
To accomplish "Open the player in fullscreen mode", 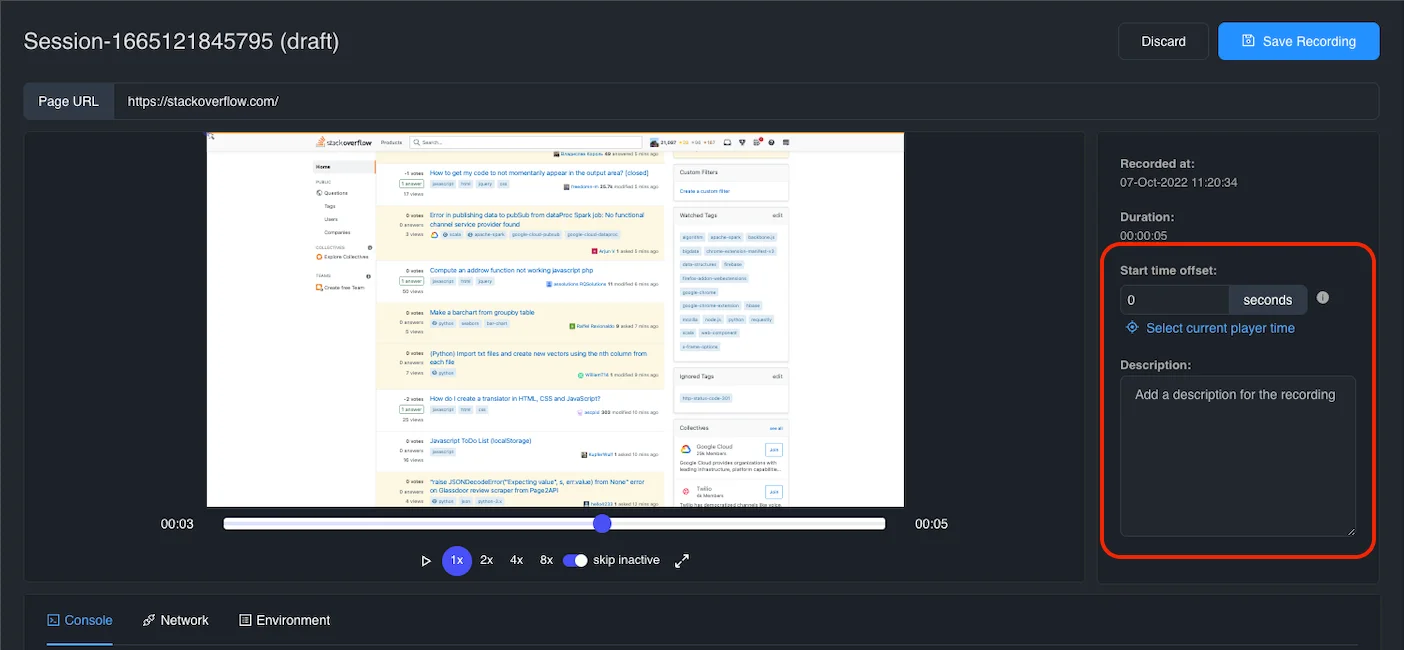I will click(x=682, y=560).
